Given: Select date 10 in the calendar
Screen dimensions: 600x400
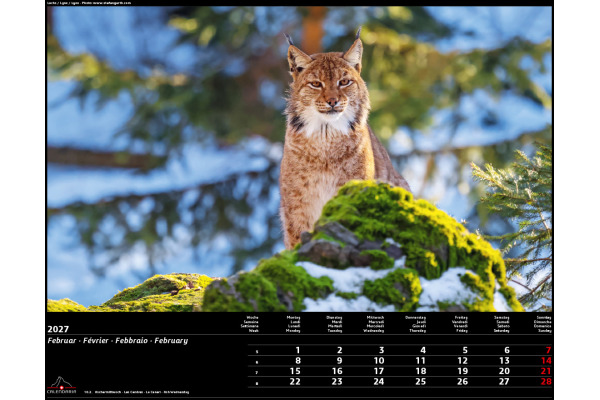Looking at the screenshot, I should 379,361.
